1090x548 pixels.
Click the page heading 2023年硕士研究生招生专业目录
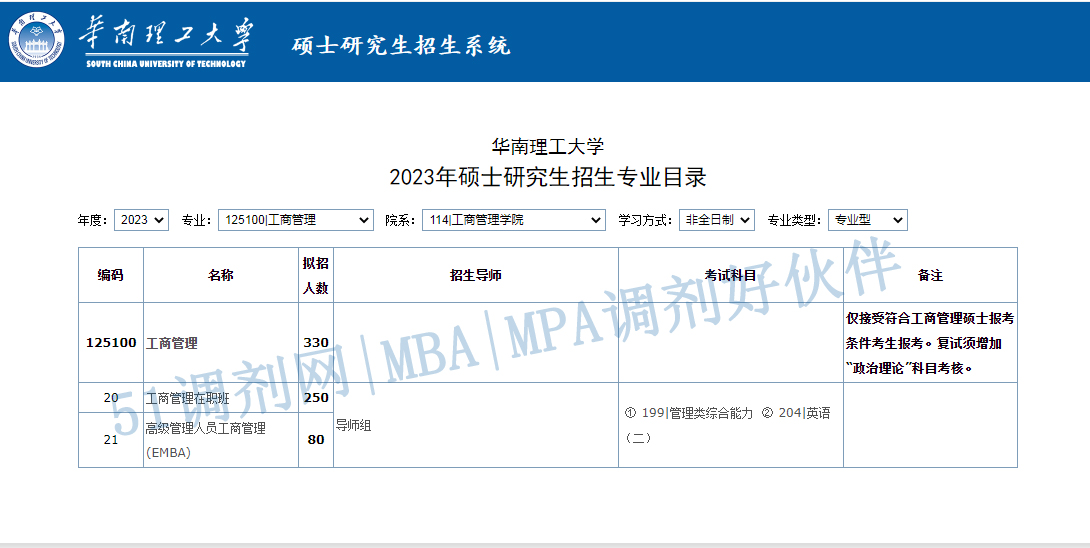[x=548, y=177]
